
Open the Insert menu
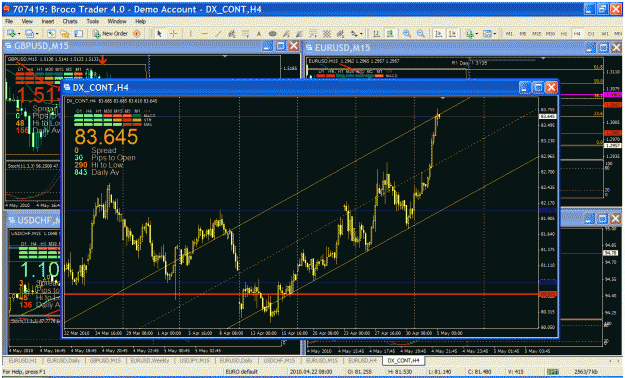pyautogui.click(x=48, y=21)
